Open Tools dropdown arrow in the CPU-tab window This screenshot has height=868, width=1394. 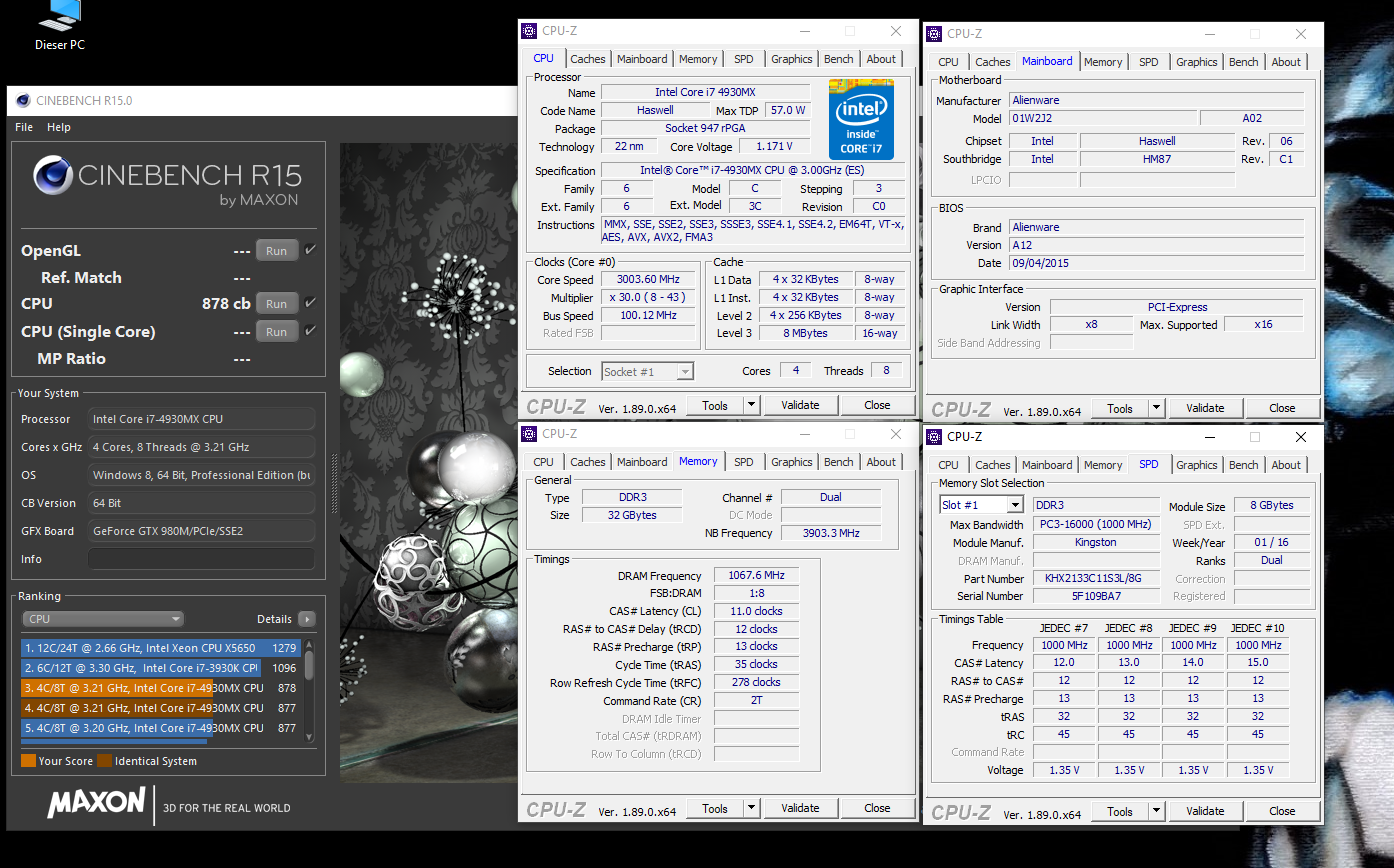[751, 405]
